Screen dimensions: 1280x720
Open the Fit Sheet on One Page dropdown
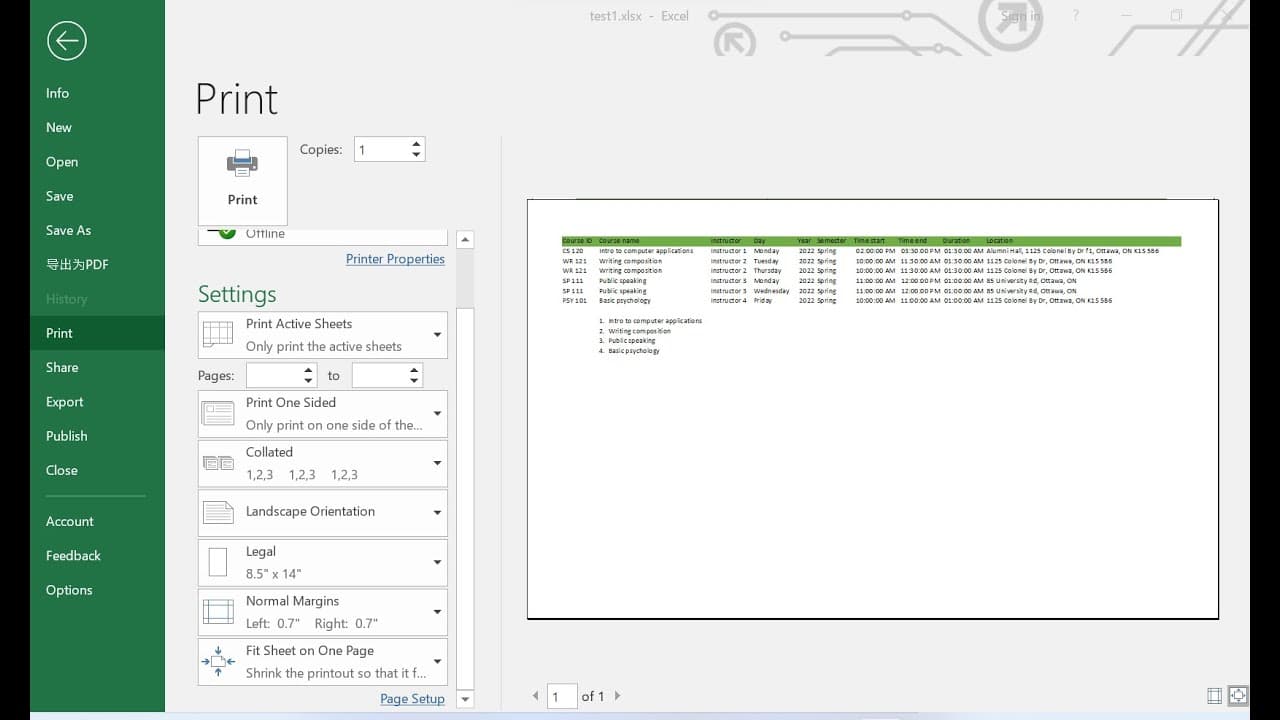point(323,662)
